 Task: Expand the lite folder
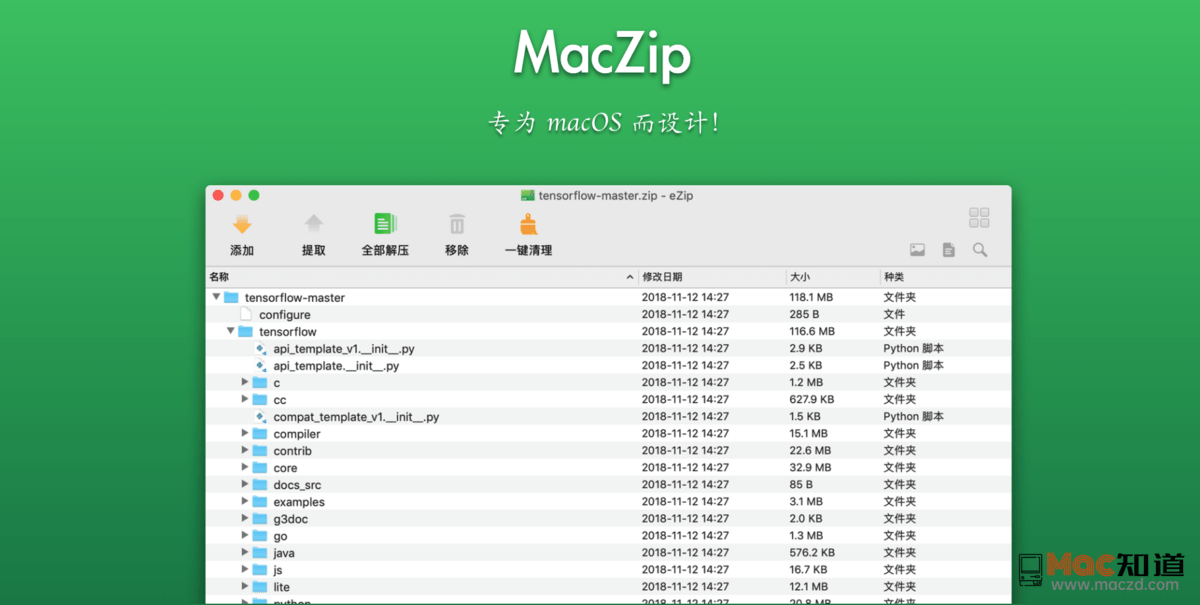tap(246, 586)
